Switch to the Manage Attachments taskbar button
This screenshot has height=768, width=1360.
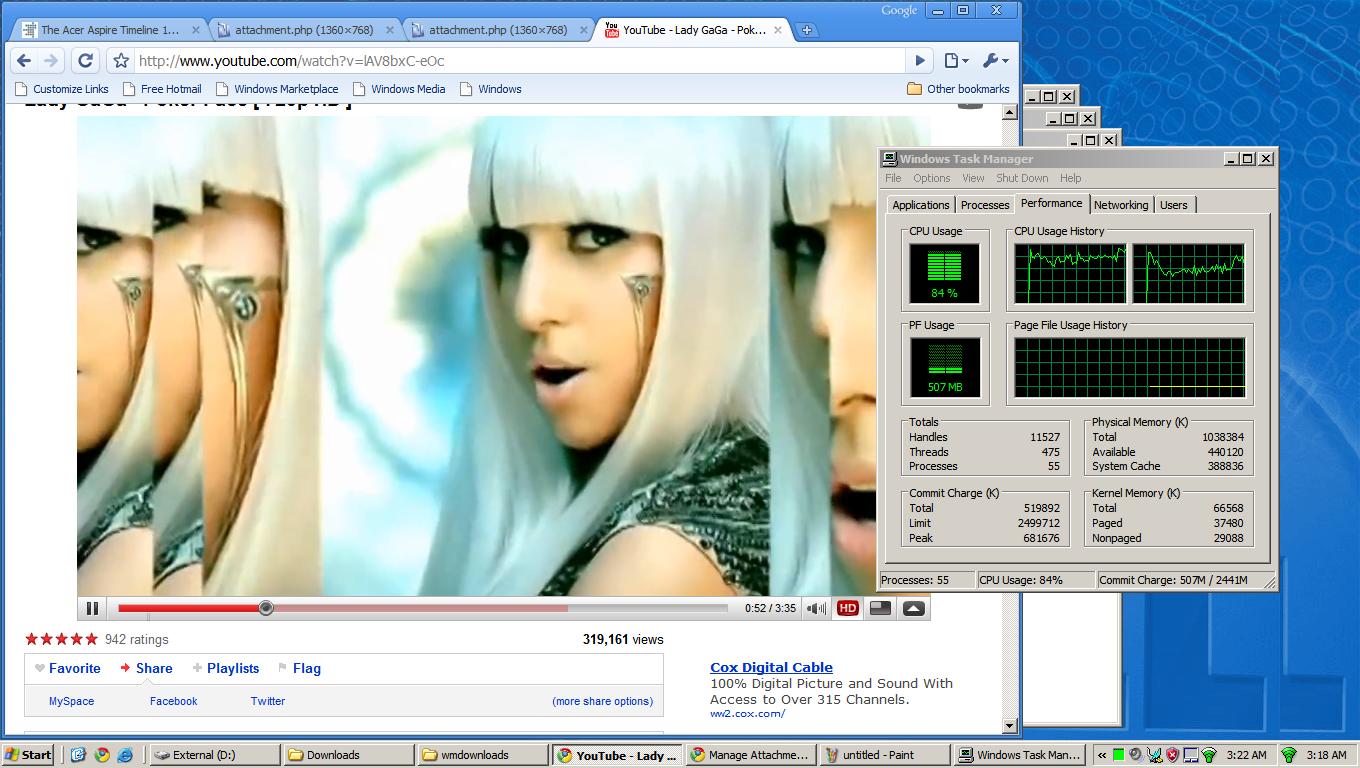click(750, 755)
